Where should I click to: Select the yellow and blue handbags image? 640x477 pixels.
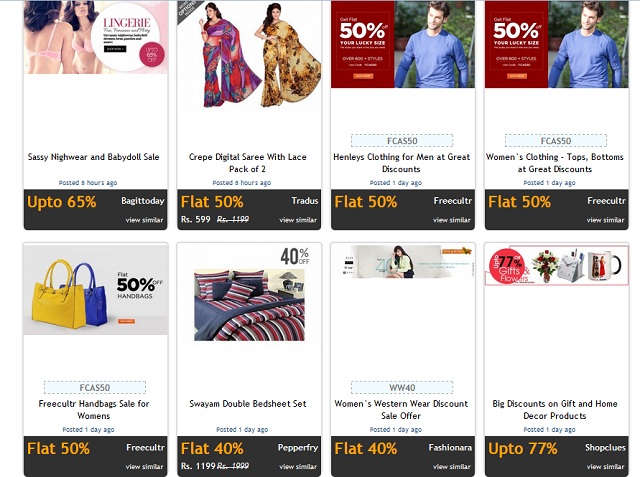point(96,290)
